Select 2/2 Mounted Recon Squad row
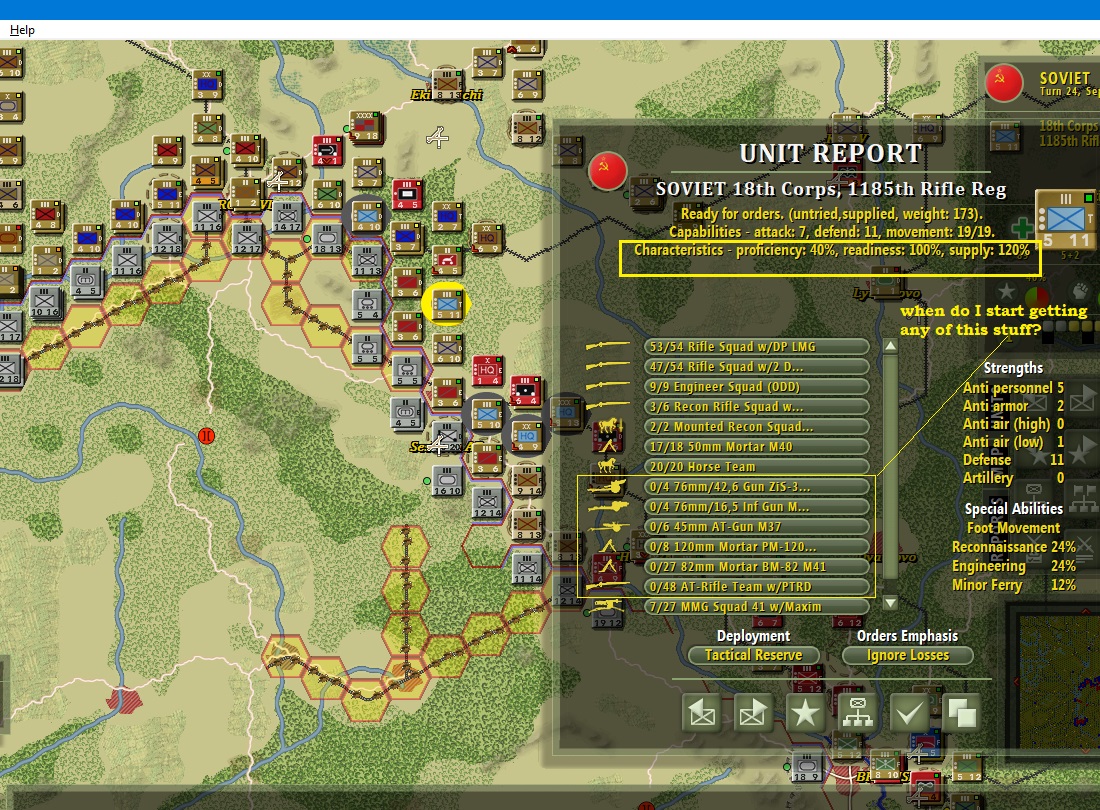 [x=757, y=426]
